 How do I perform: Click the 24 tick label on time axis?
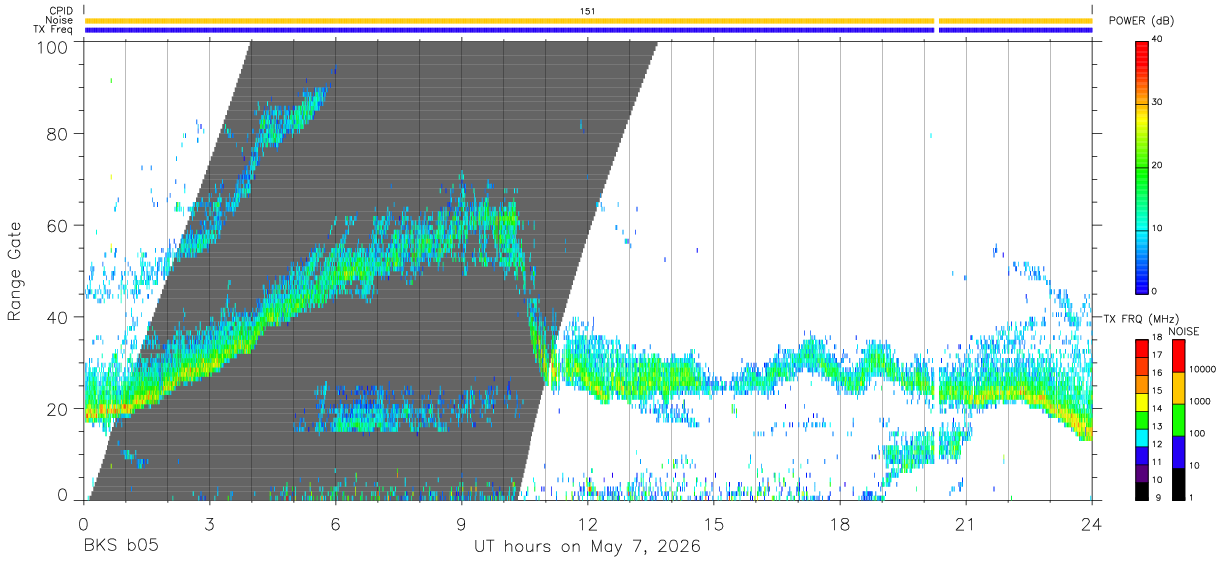1091,523
